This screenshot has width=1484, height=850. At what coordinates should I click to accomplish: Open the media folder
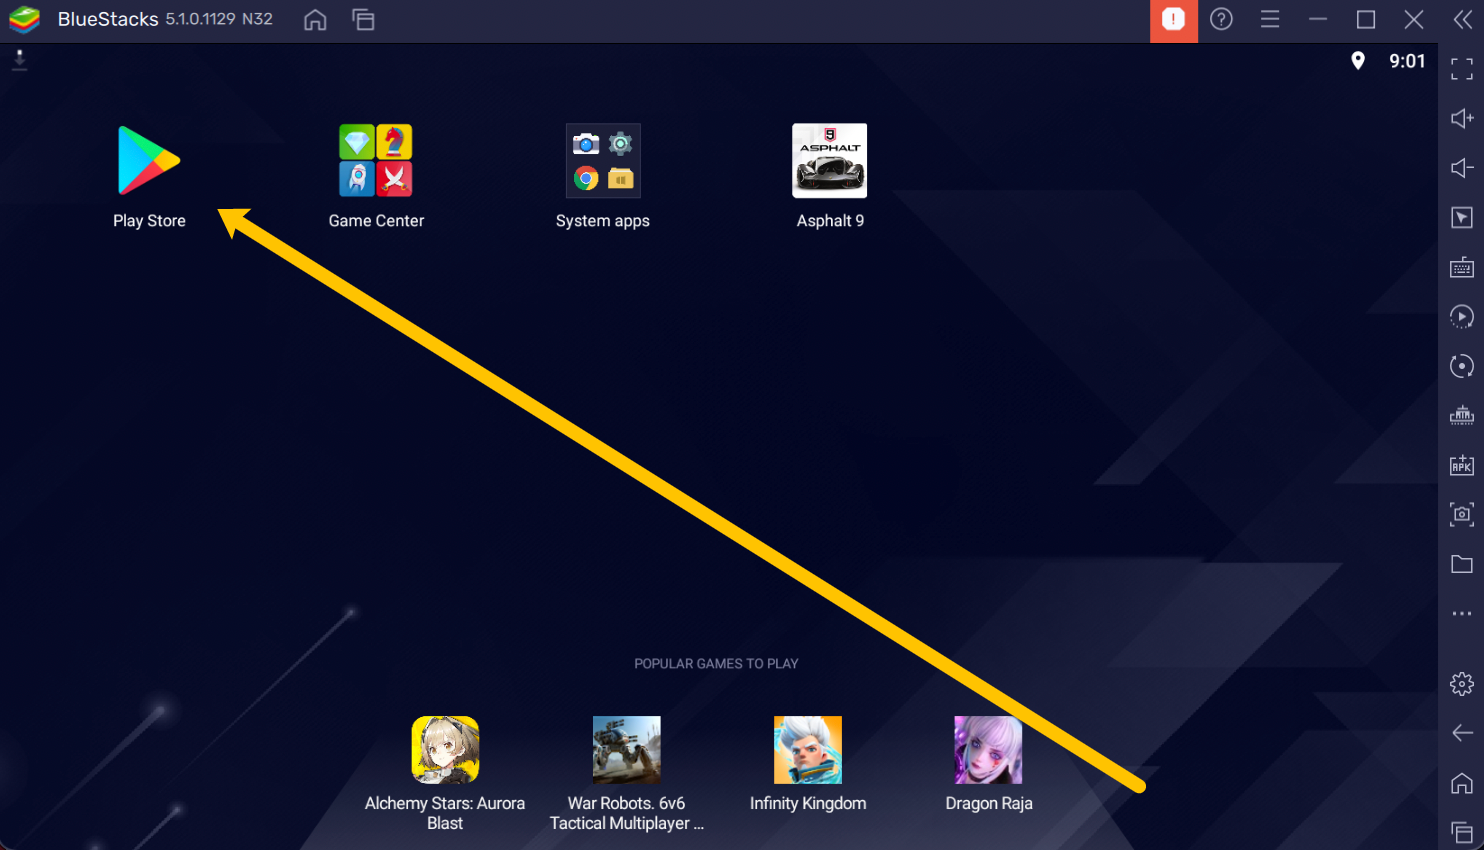point(1462,564)
